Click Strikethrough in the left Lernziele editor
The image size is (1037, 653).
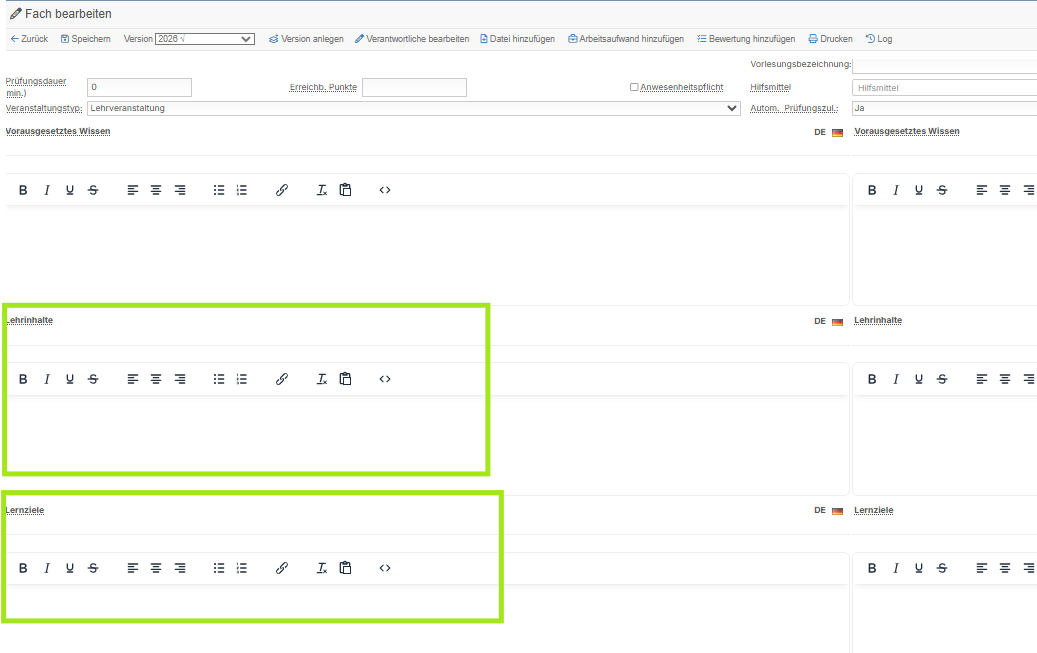click(93, 568)
